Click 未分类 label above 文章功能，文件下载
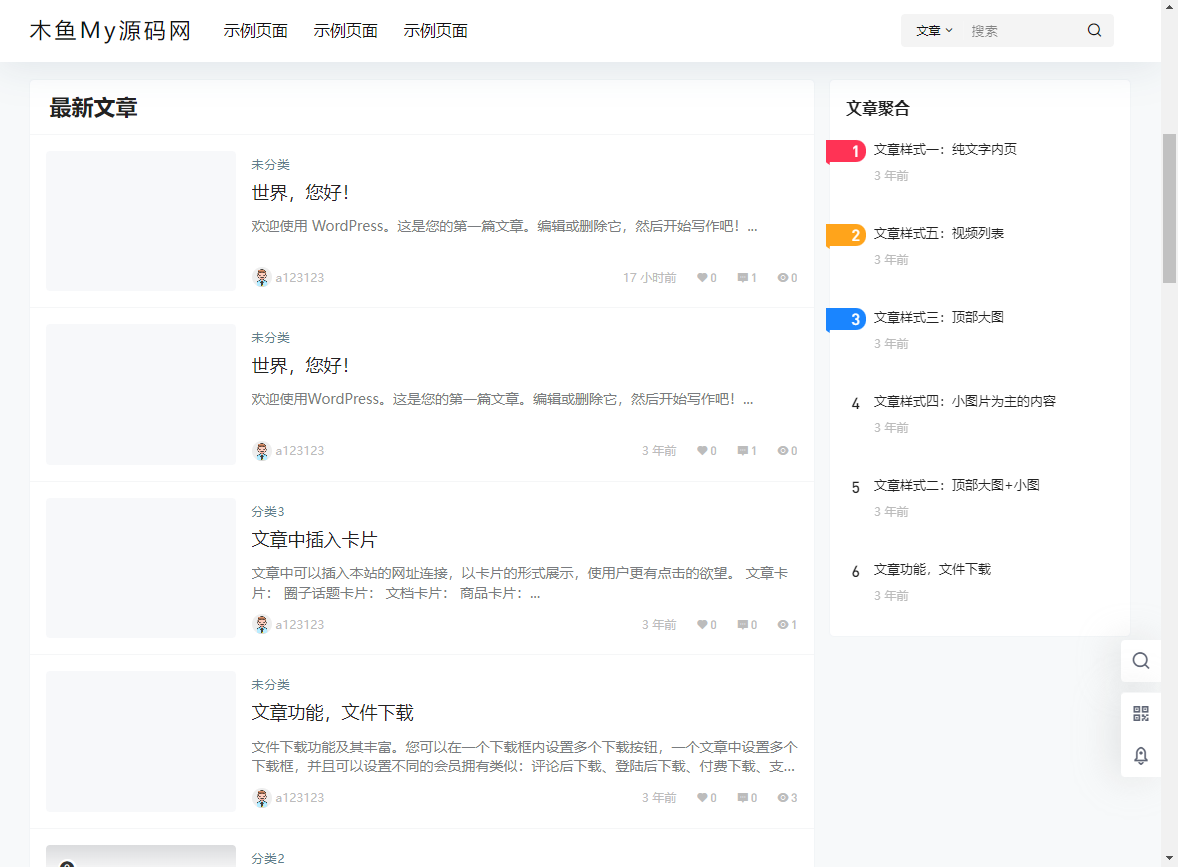The image size is (1178, 867). tap(270, 684)
